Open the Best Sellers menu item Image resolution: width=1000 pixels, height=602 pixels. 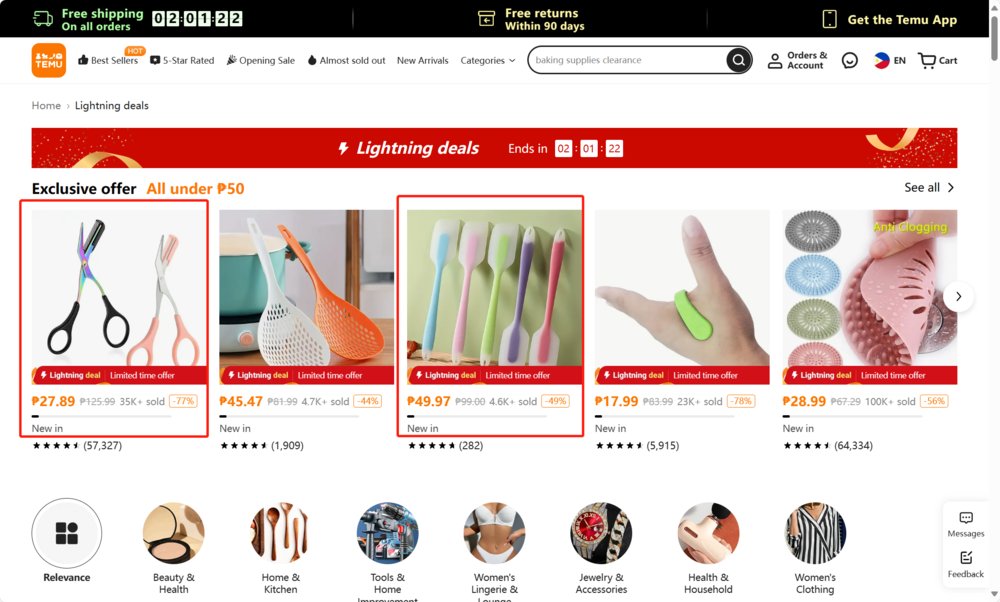(x=108, y=61)
